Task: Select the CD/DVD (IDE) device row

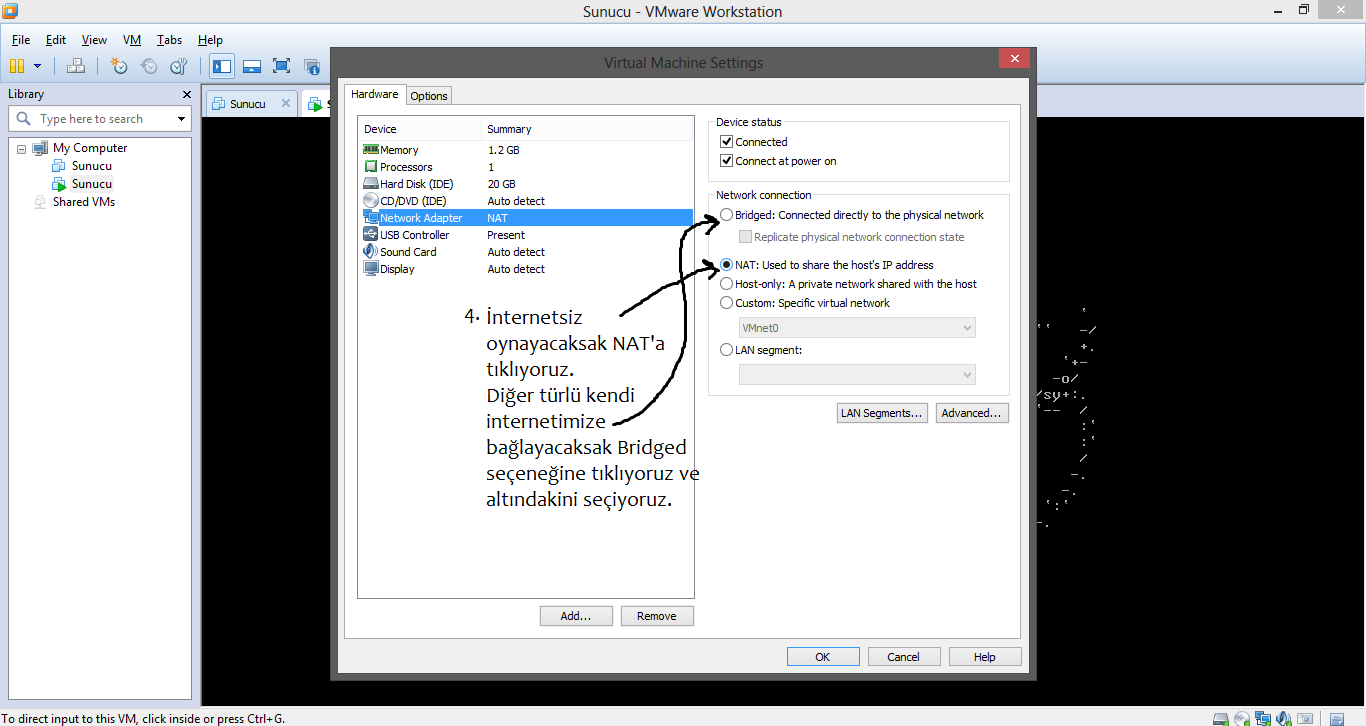Action: point(526,201)
